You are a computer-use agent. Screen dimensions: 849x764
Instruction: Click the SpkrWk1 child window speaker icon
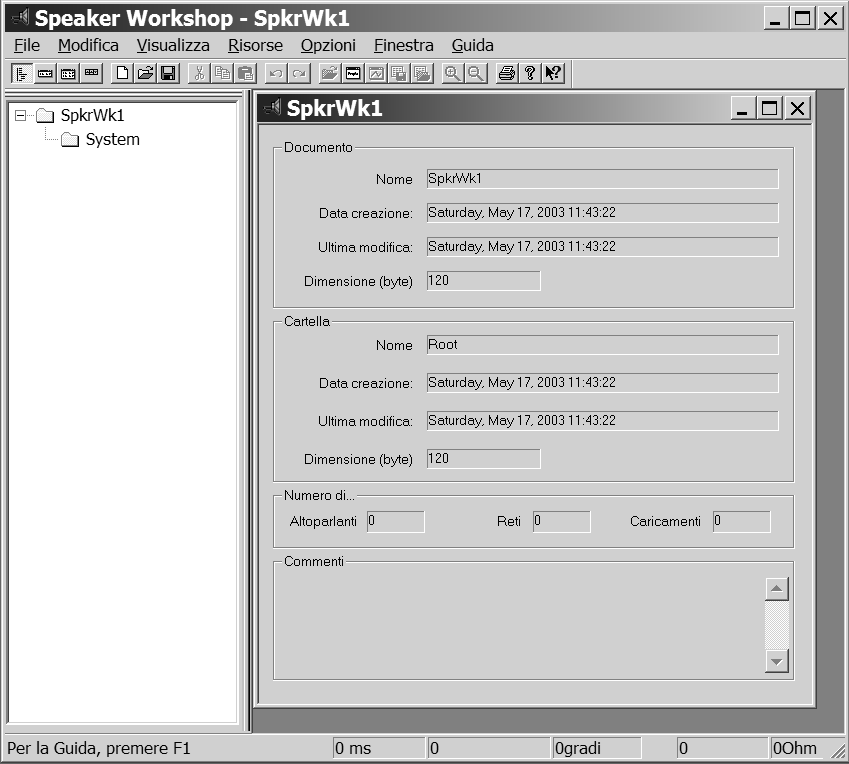point(272,108)
